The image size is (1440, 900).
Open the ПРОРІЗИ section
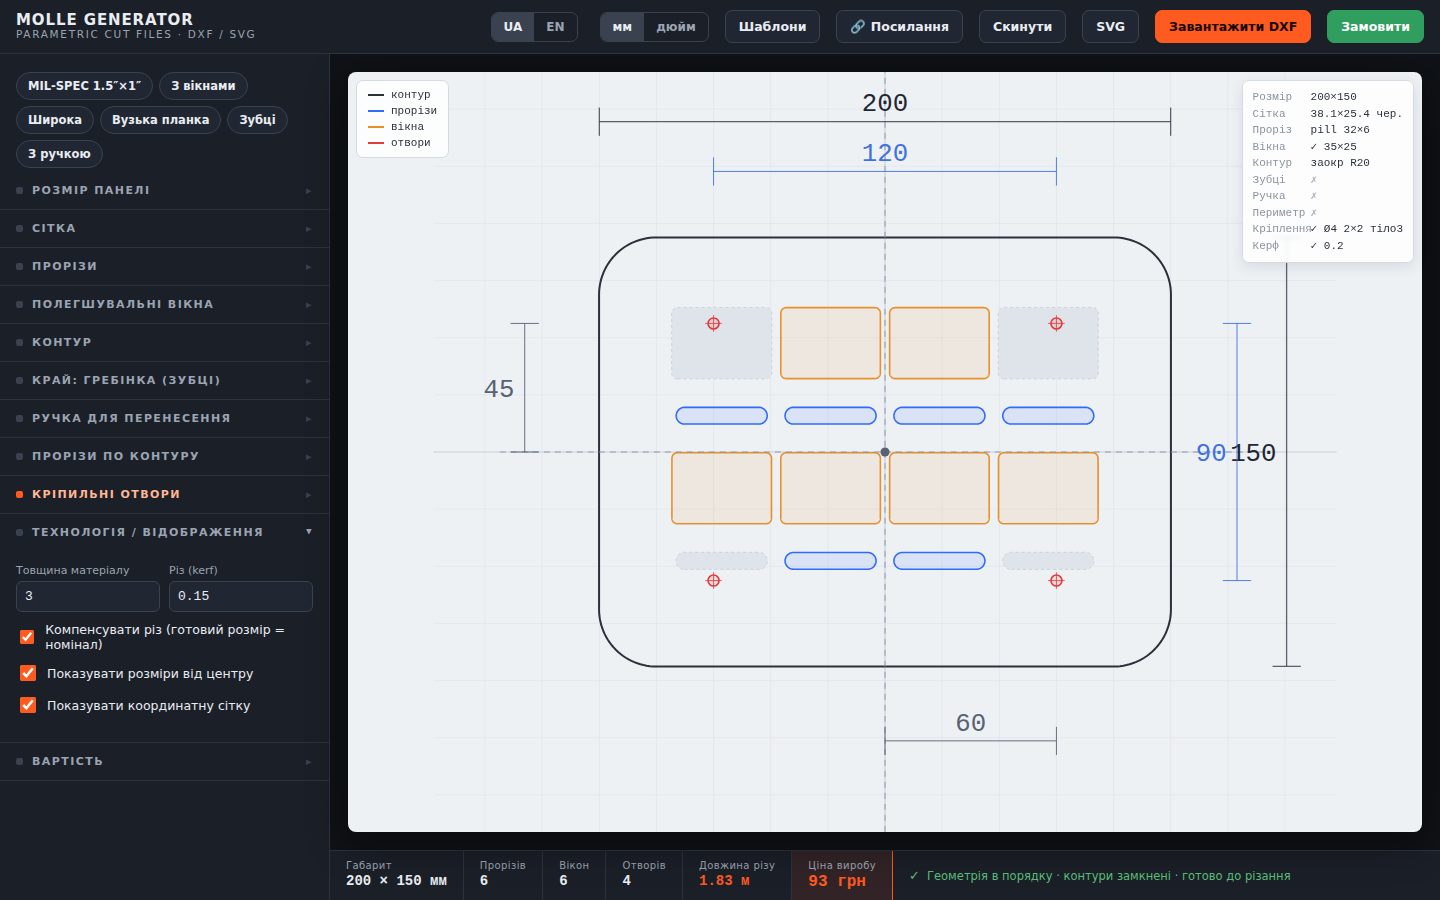coord(164,266)
